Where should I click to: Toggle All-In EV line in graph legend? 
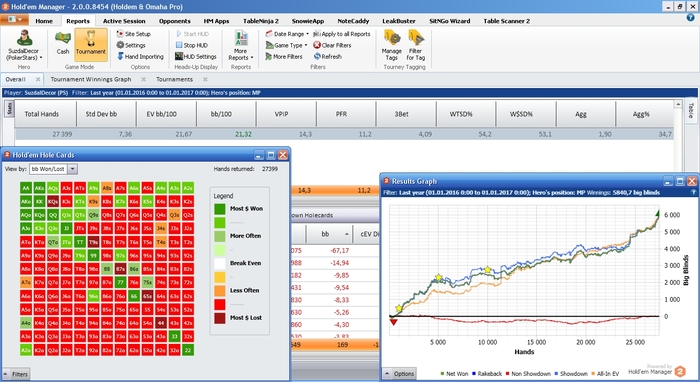(605, 374)
